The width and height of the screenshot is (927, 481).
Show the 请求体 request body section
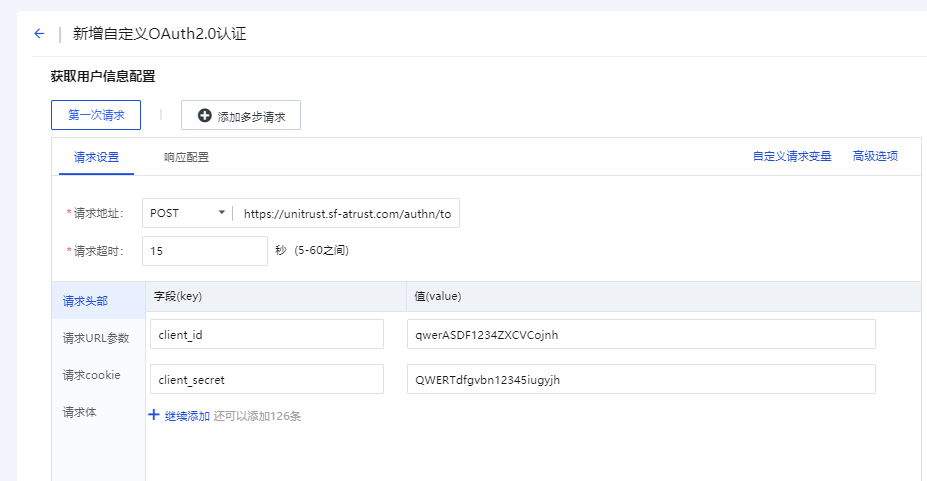coord(80,412)
